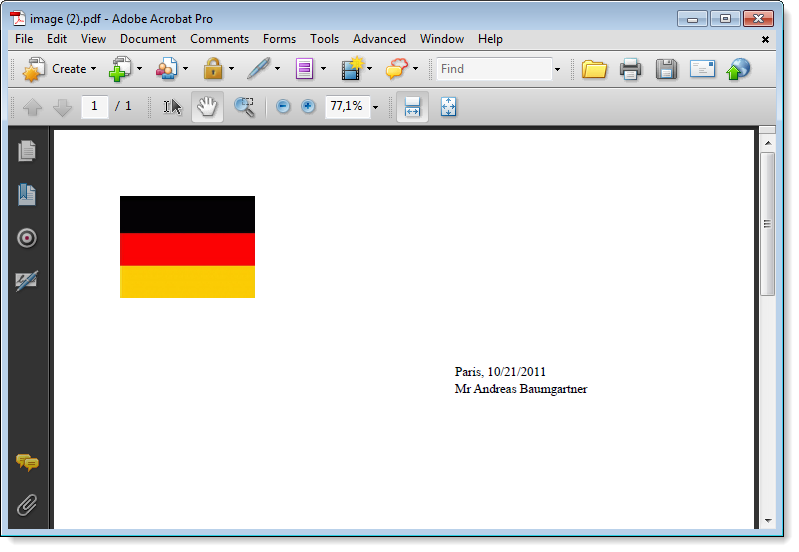
Task: Click the 77,1% zoom value field
Action: tap(347, 107)
